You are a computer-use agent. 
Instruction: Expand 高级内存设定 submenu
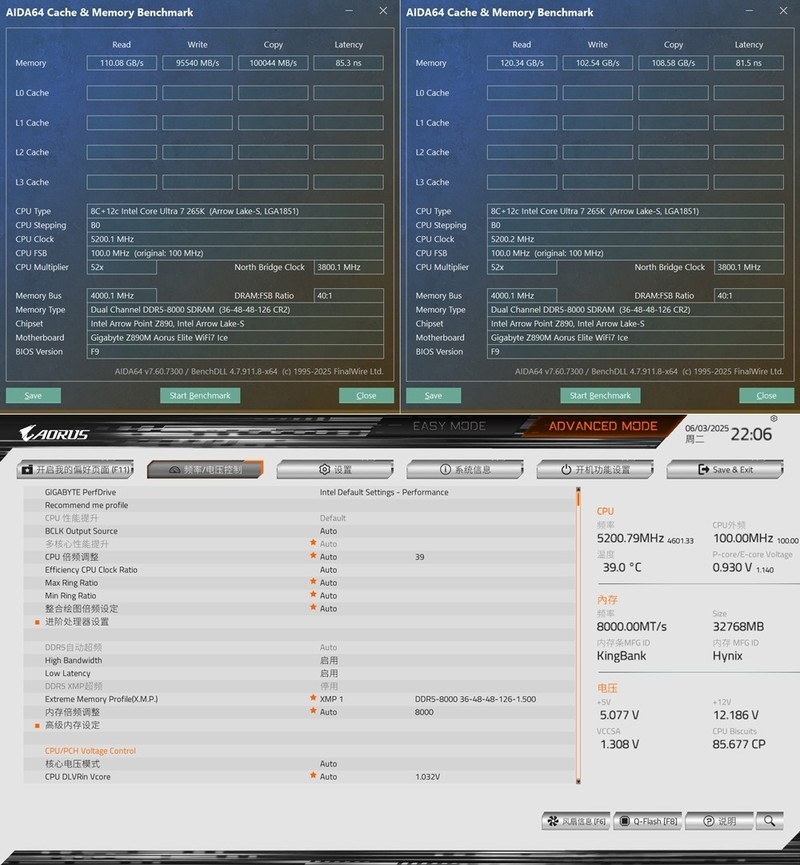tap(72, 725)
